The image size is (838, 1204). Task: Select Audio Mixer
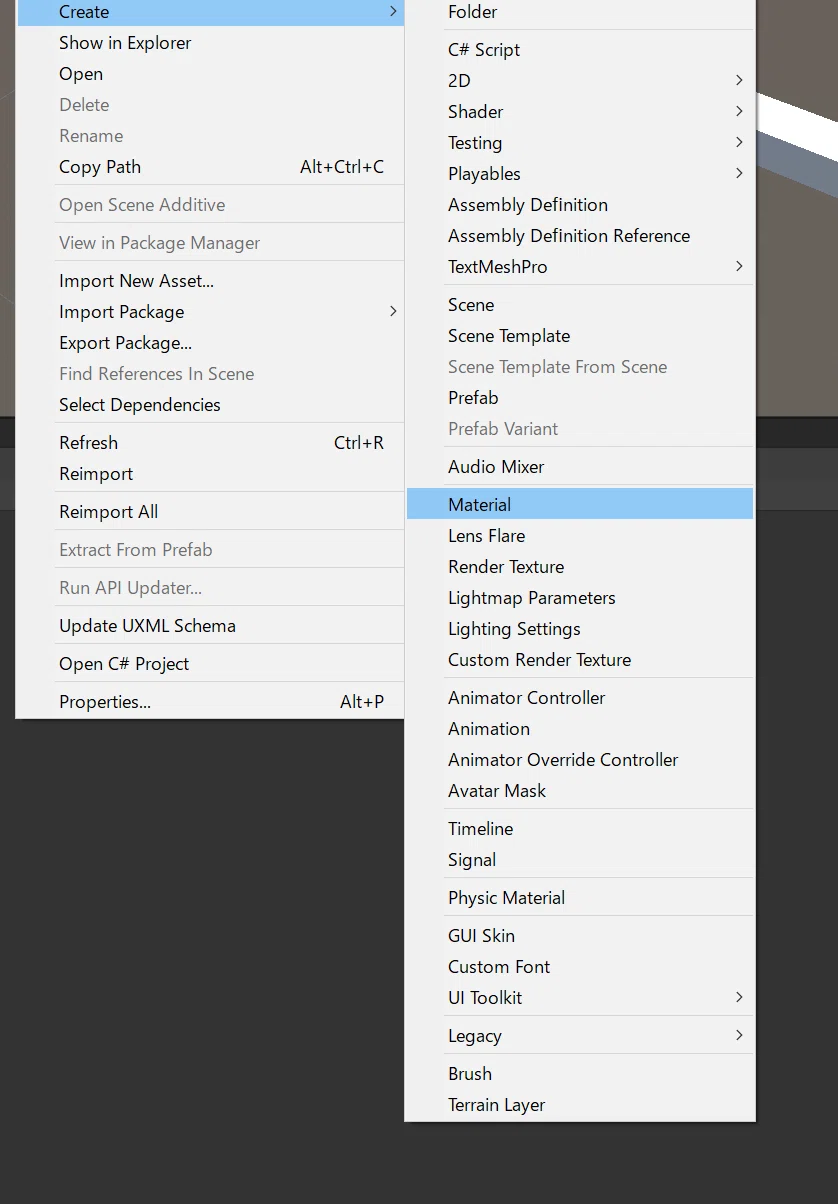[x=580, y=467]
